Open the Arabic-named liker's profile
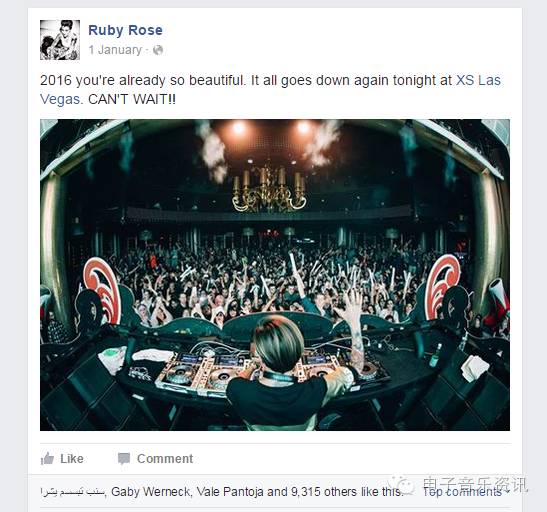547x512 pixels. coord(73,492)
